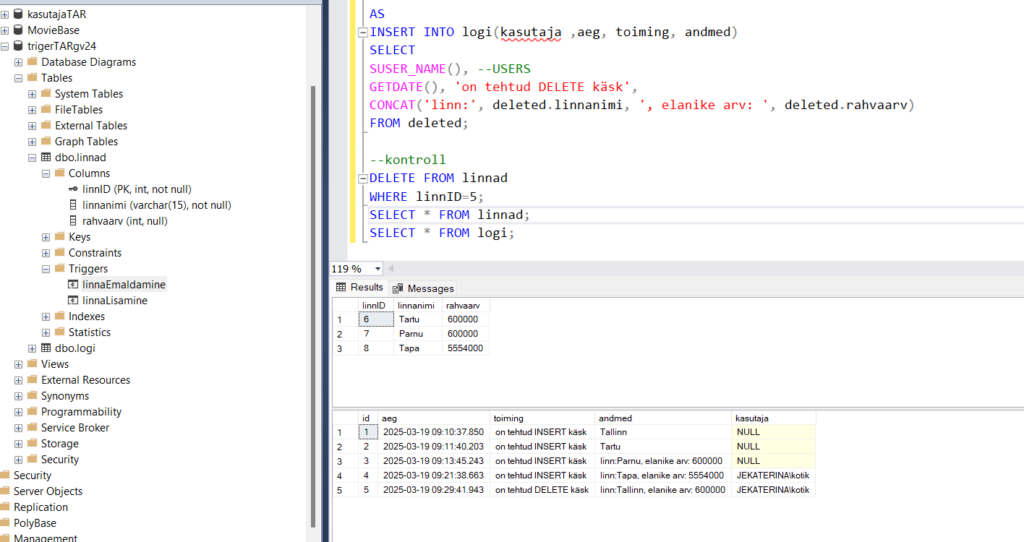Click the Service Broker folder icon

coord(32,426)
